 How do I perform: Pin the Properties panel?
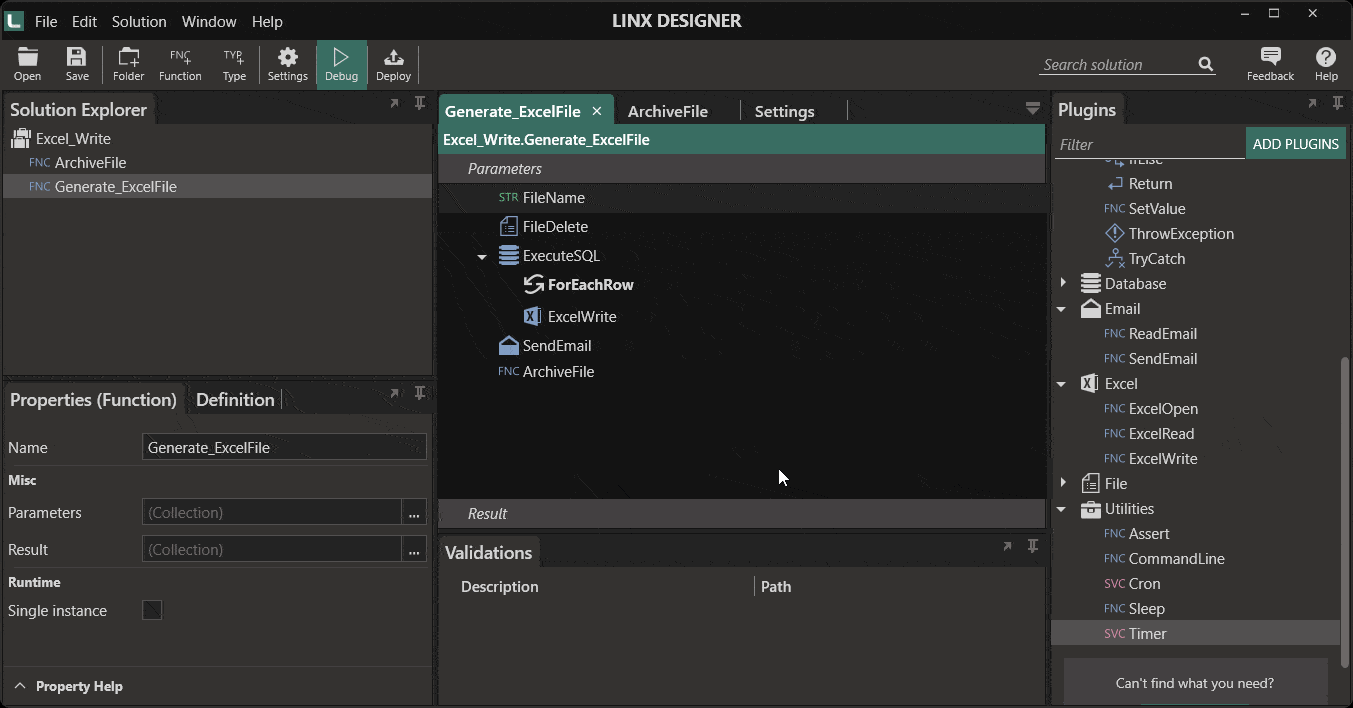(x=420, y=393)
